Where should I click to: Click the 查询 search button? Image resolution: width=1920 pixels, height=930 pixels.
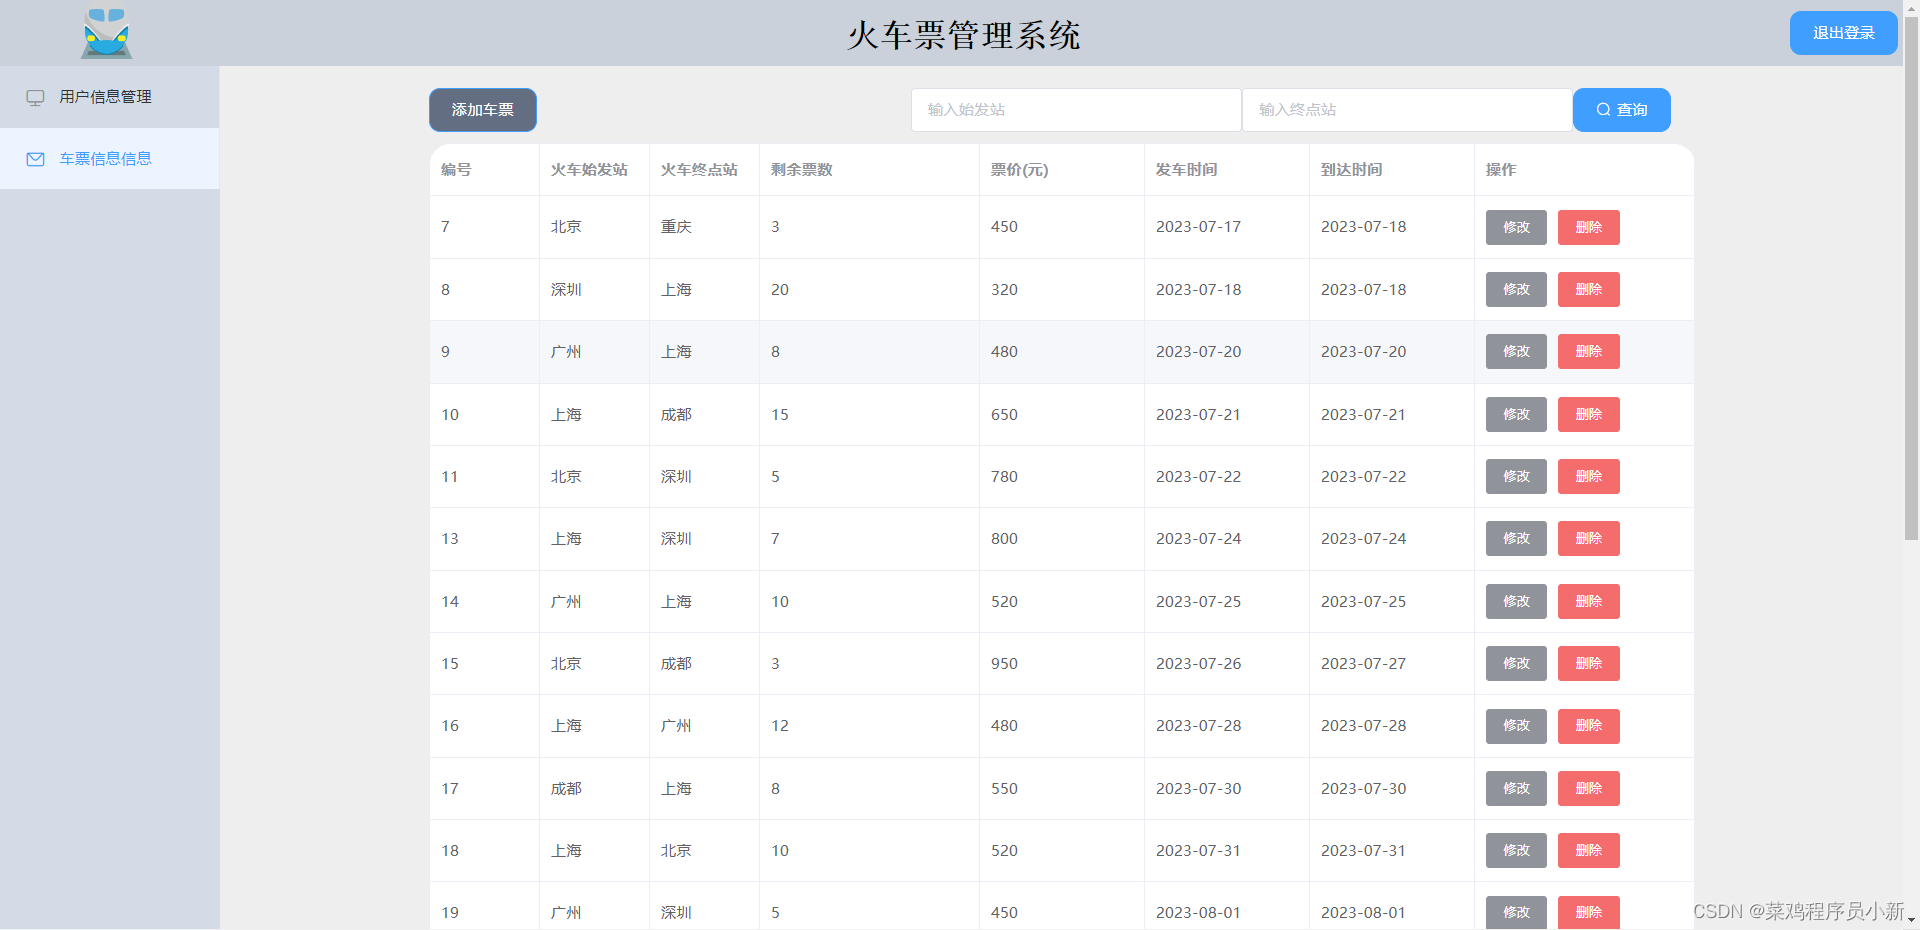[1622, 110]
